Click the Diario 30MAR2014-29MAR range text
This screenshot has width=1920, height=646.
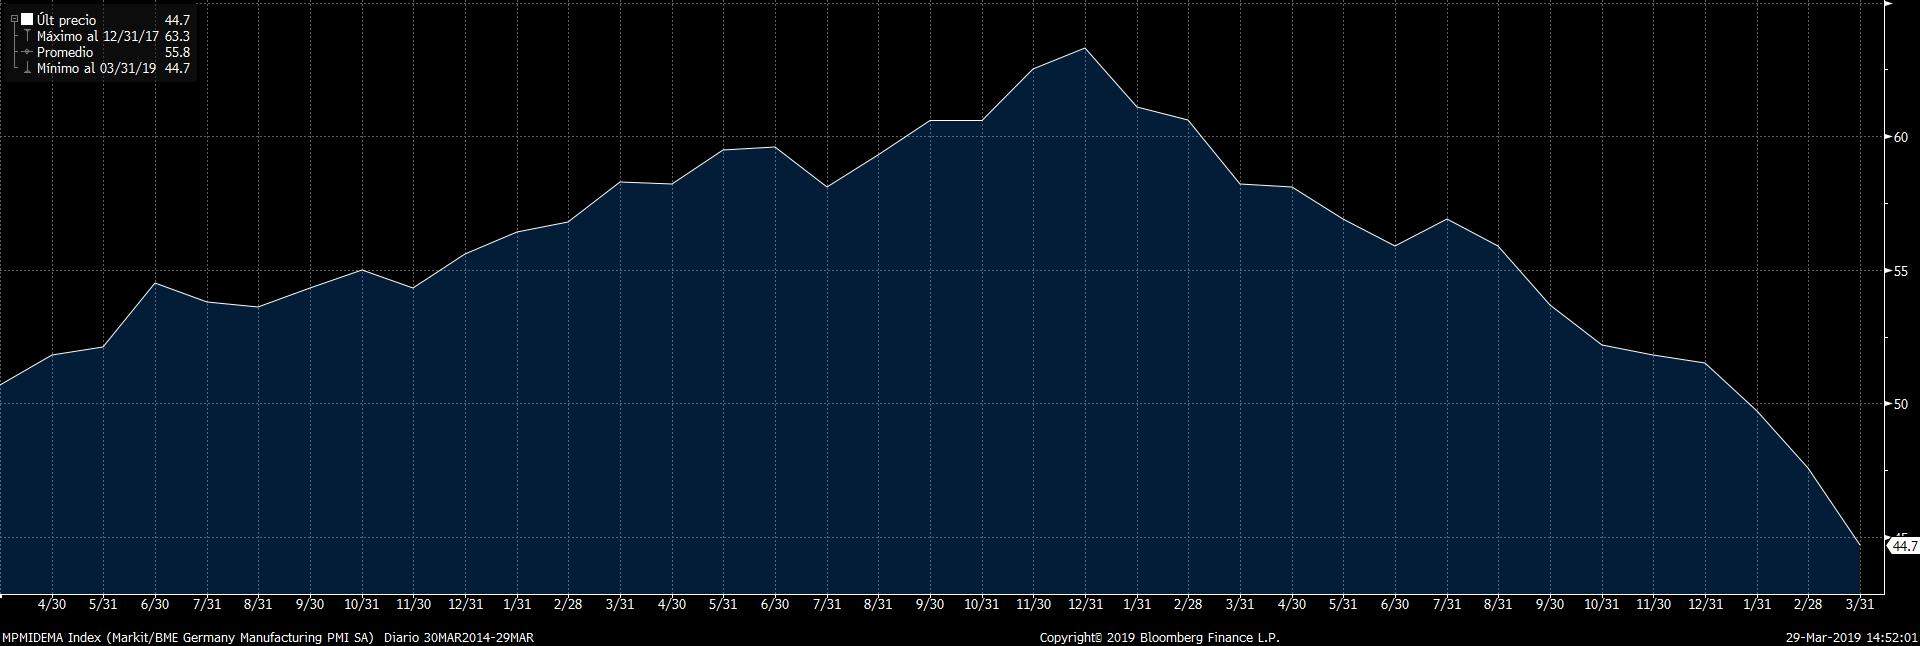click(459, 637)
